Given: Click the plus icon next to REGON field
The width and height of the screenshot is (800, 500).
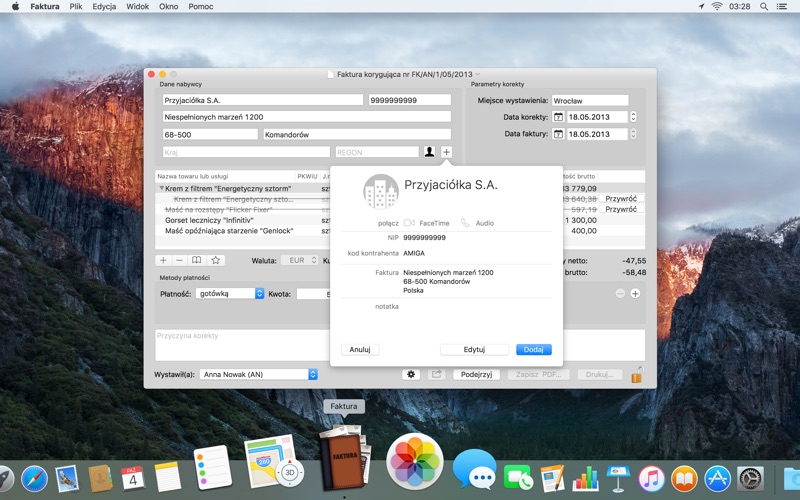Looking at the screenshot, I should click(446, 152).
